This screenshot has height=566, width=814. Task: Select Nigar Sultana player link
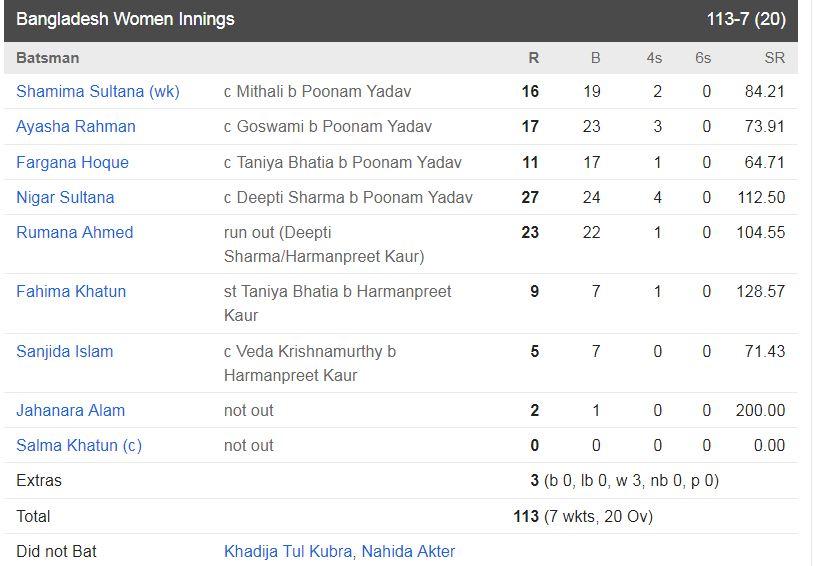pyautogui.click(x=65, y=197)
